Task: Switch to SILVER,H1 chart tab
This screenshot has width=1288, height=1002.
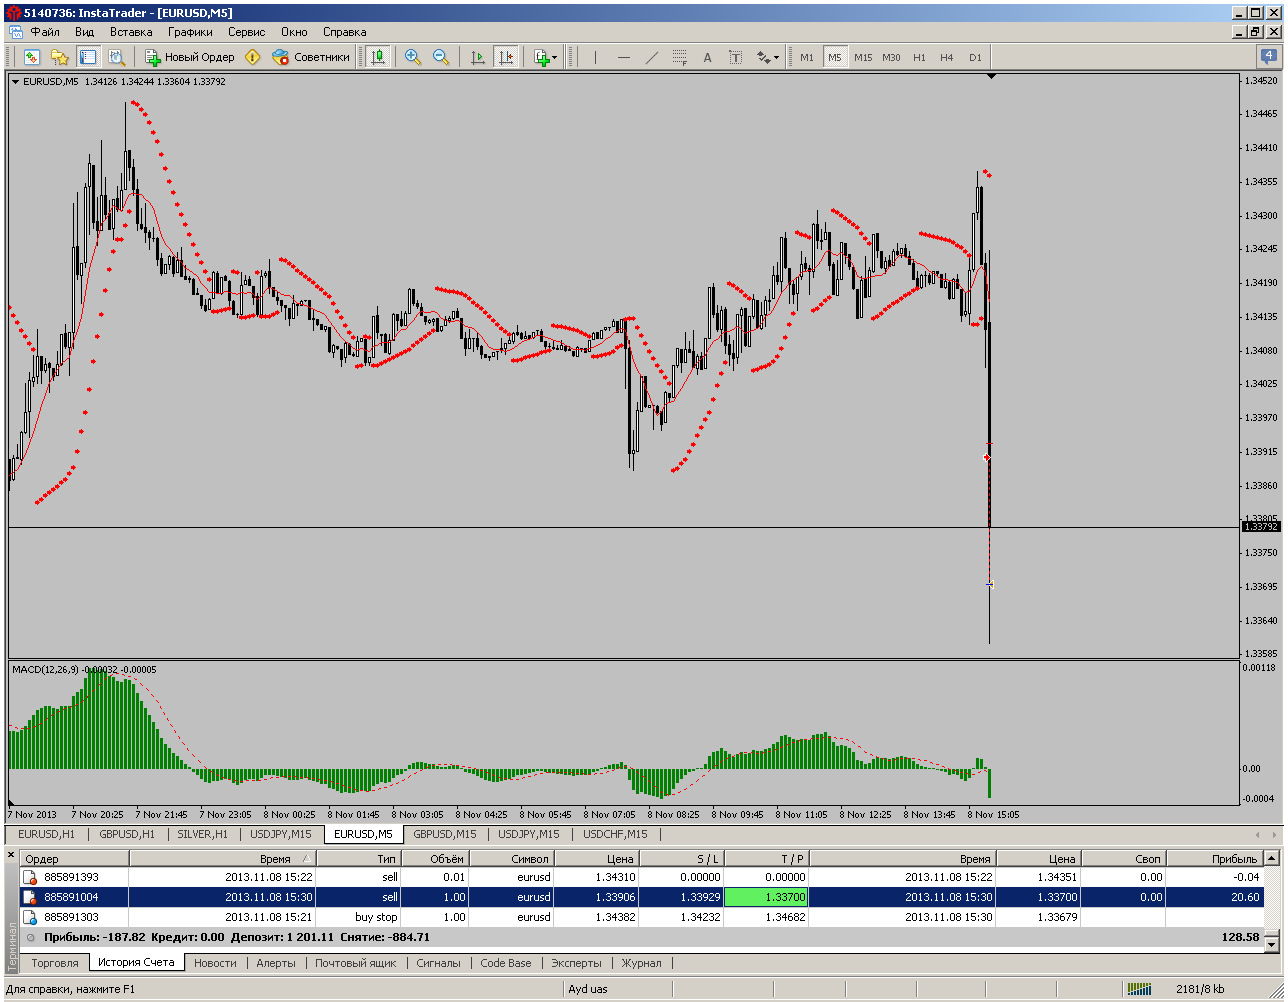Action: (x=203, y=834)
